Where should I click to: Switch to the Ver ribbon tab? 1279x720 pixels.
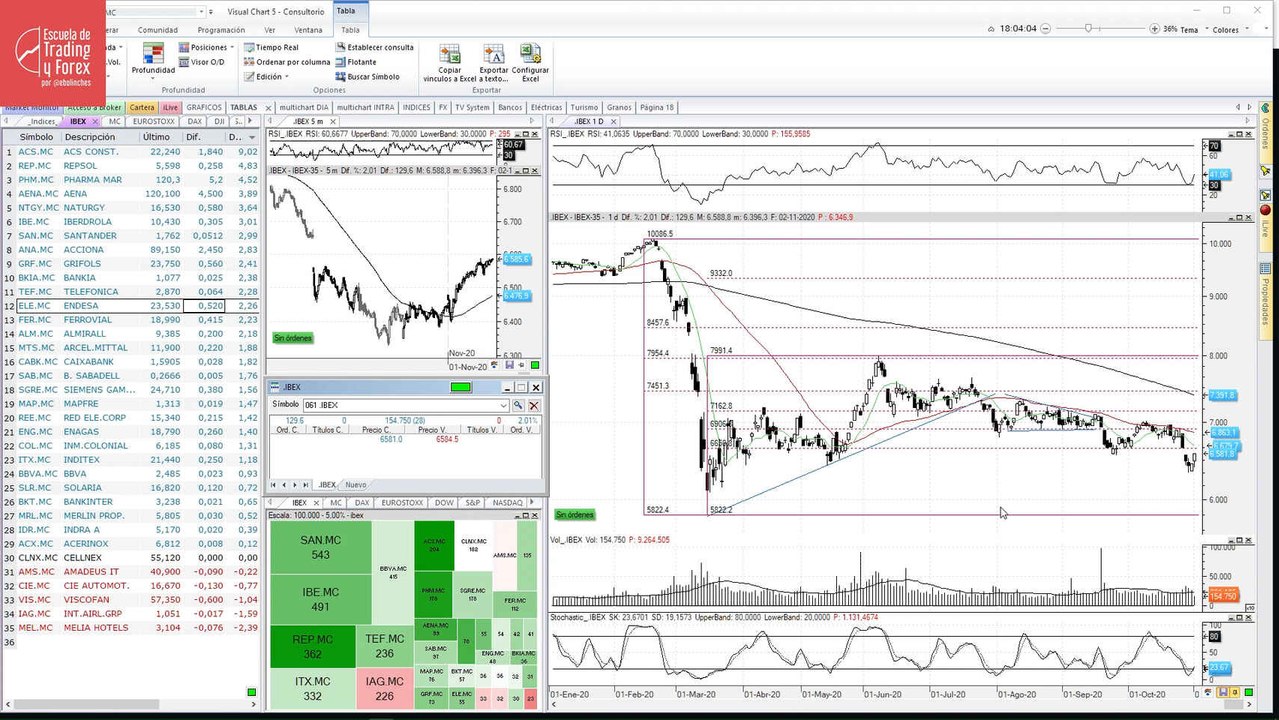tap(270, 30)
